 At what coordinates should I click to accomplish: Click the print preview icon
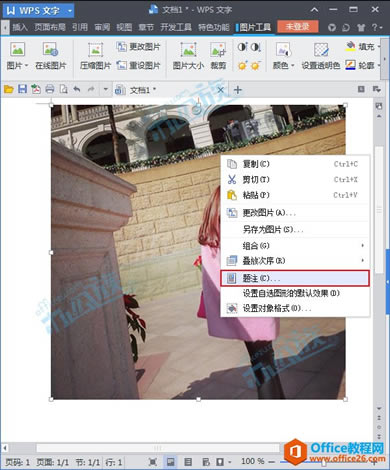click(63, 89)
